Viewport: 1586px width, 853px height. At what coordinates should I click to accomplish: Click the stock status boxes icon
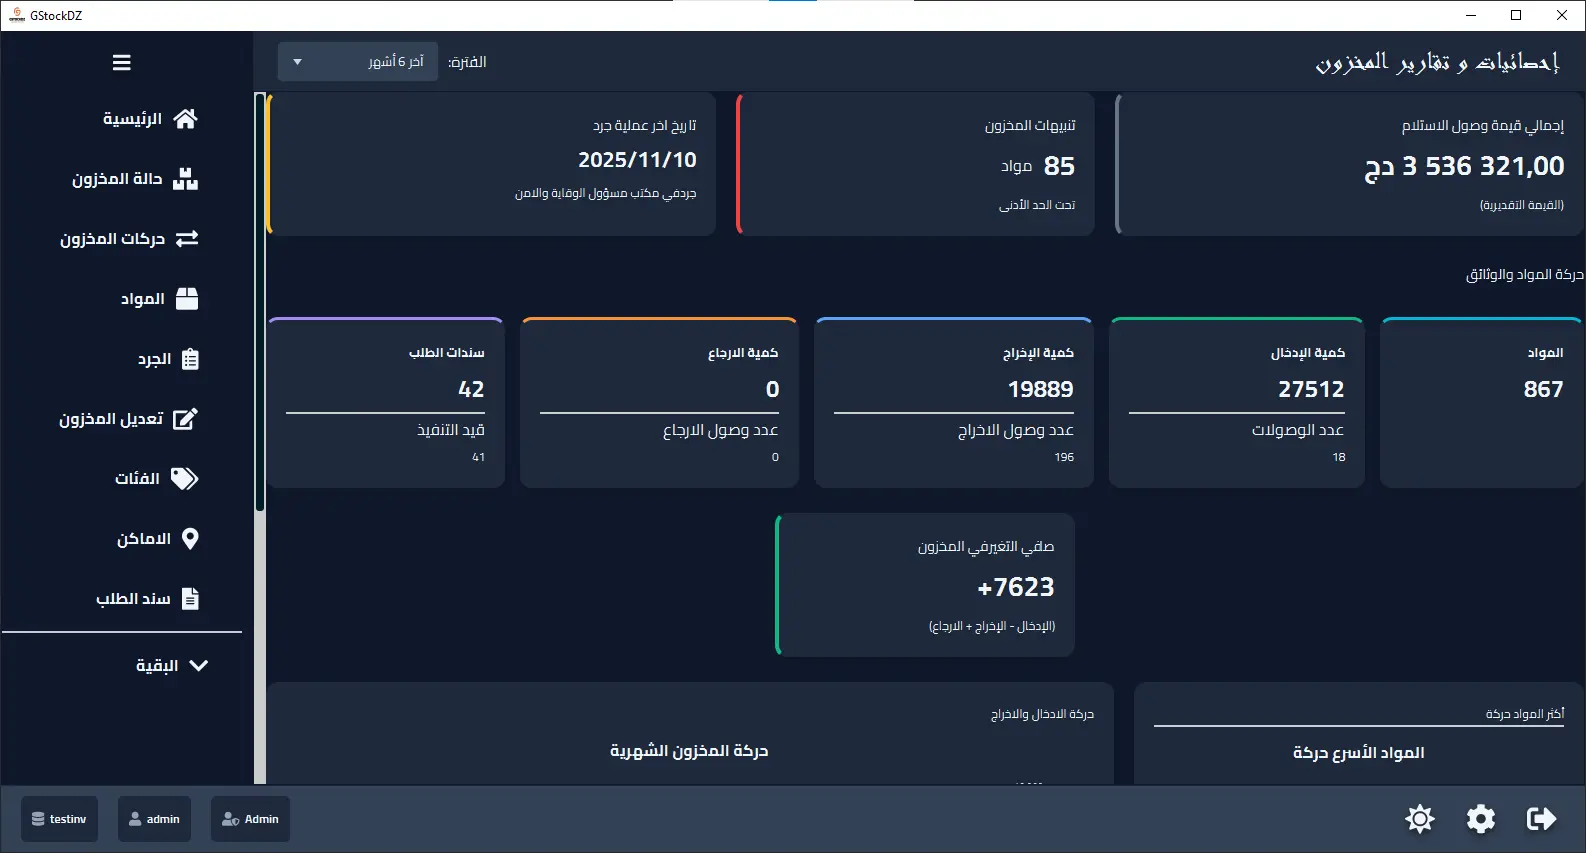(x=185, y=179)
